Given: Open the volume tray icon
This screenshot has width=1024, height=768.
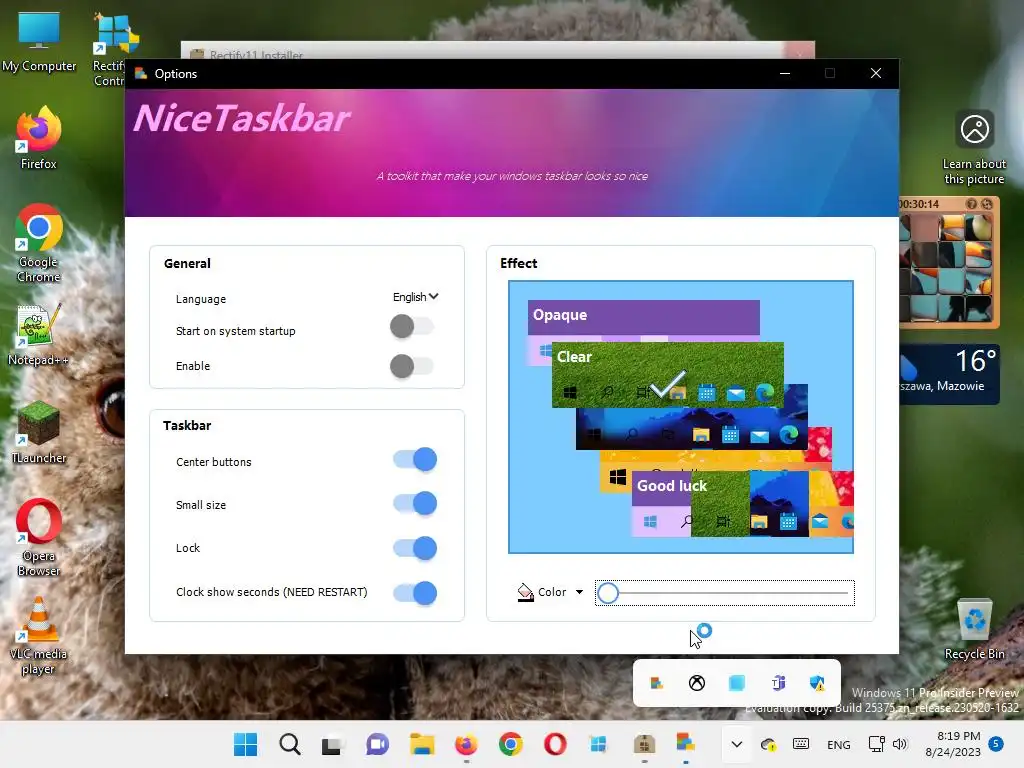Looking at the screenshot, I should (x=900, y=744).
